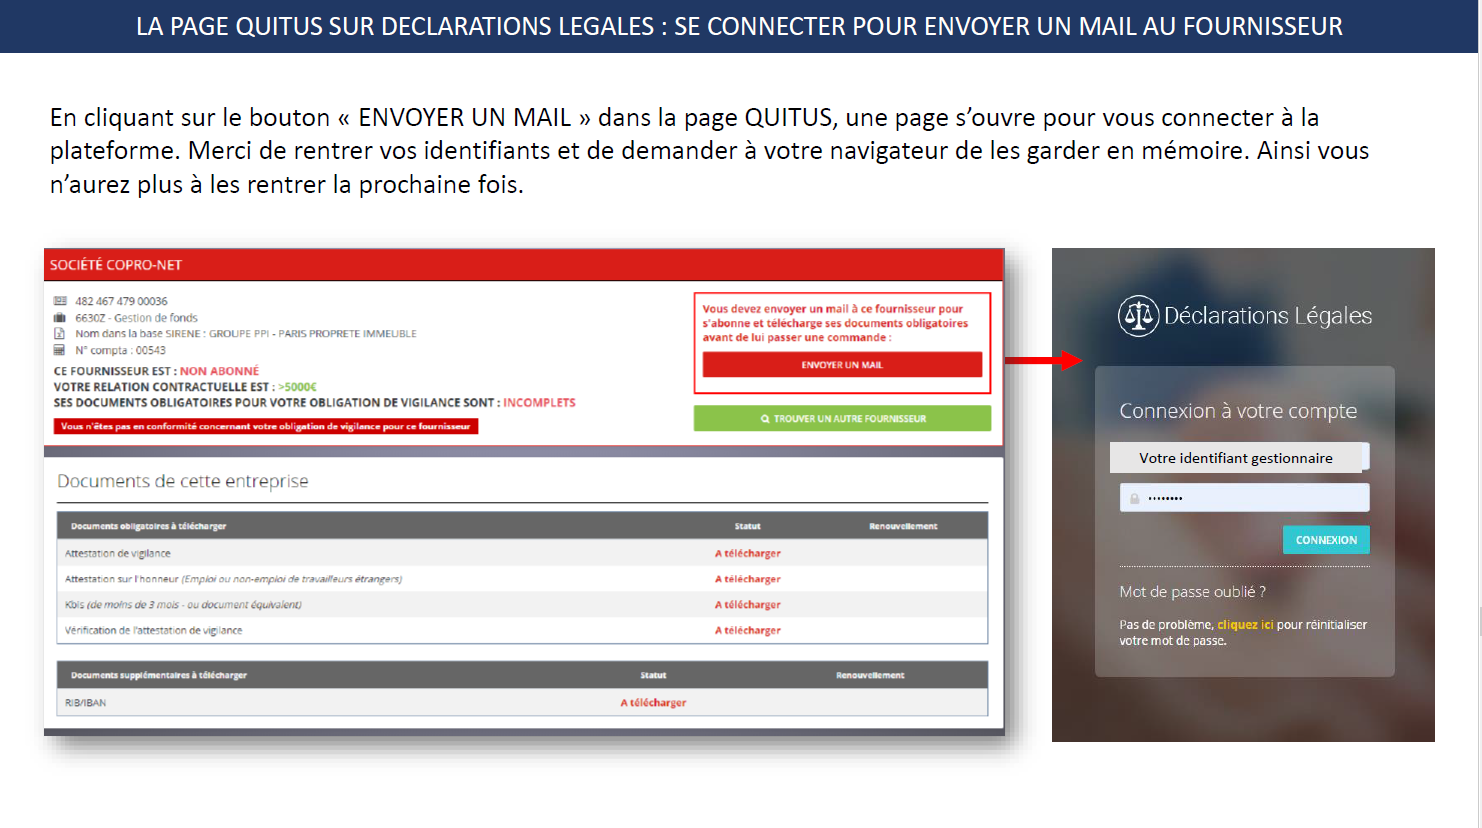Select the Kbis document name
The height and width of the screenshot is (828, 1482).
(183, 605)
